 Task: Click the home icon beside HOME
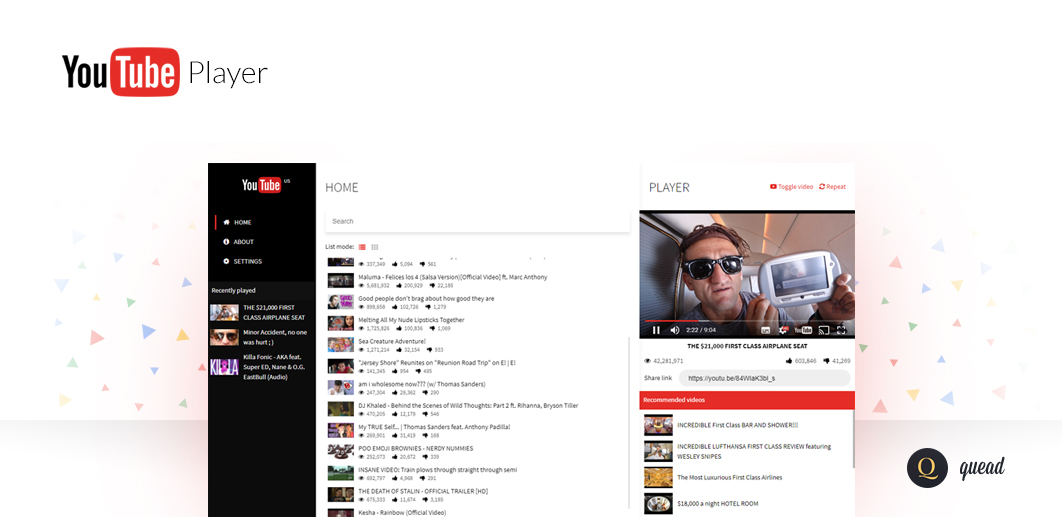click(226, 222)
